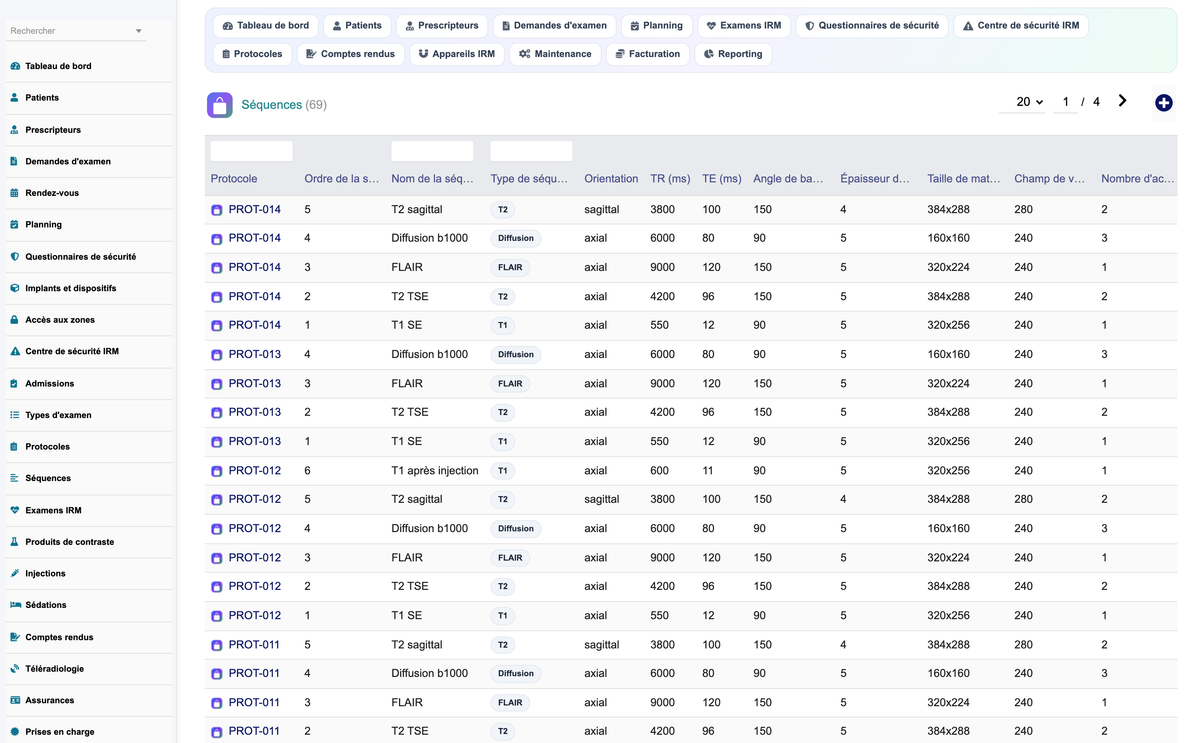Go to next page arrow
This screenshot has width=1200, height=743.
(1123, 101)
